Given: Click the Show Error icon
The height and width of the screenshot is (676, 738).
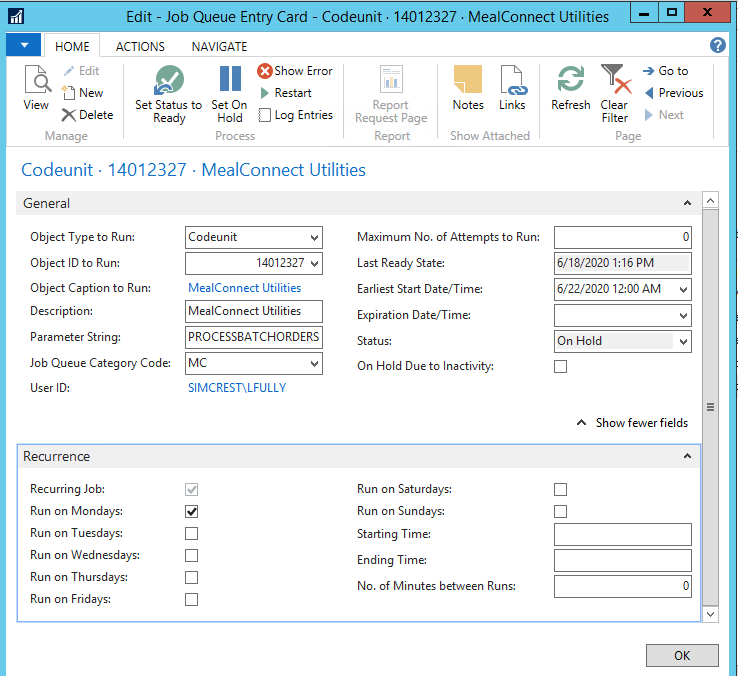Looking at the screenshot, I should click(265, 71).
